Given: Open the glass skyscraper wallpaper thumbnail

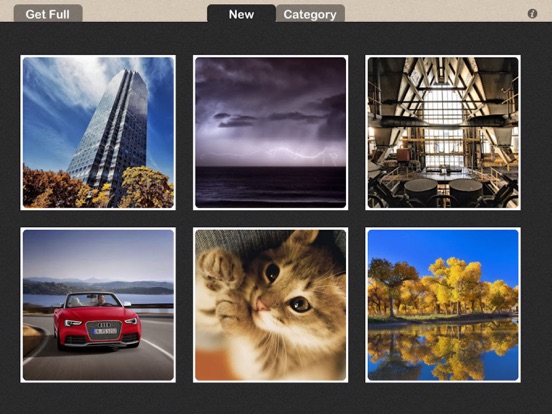Looking at the screenshot, I should (98, 132).
